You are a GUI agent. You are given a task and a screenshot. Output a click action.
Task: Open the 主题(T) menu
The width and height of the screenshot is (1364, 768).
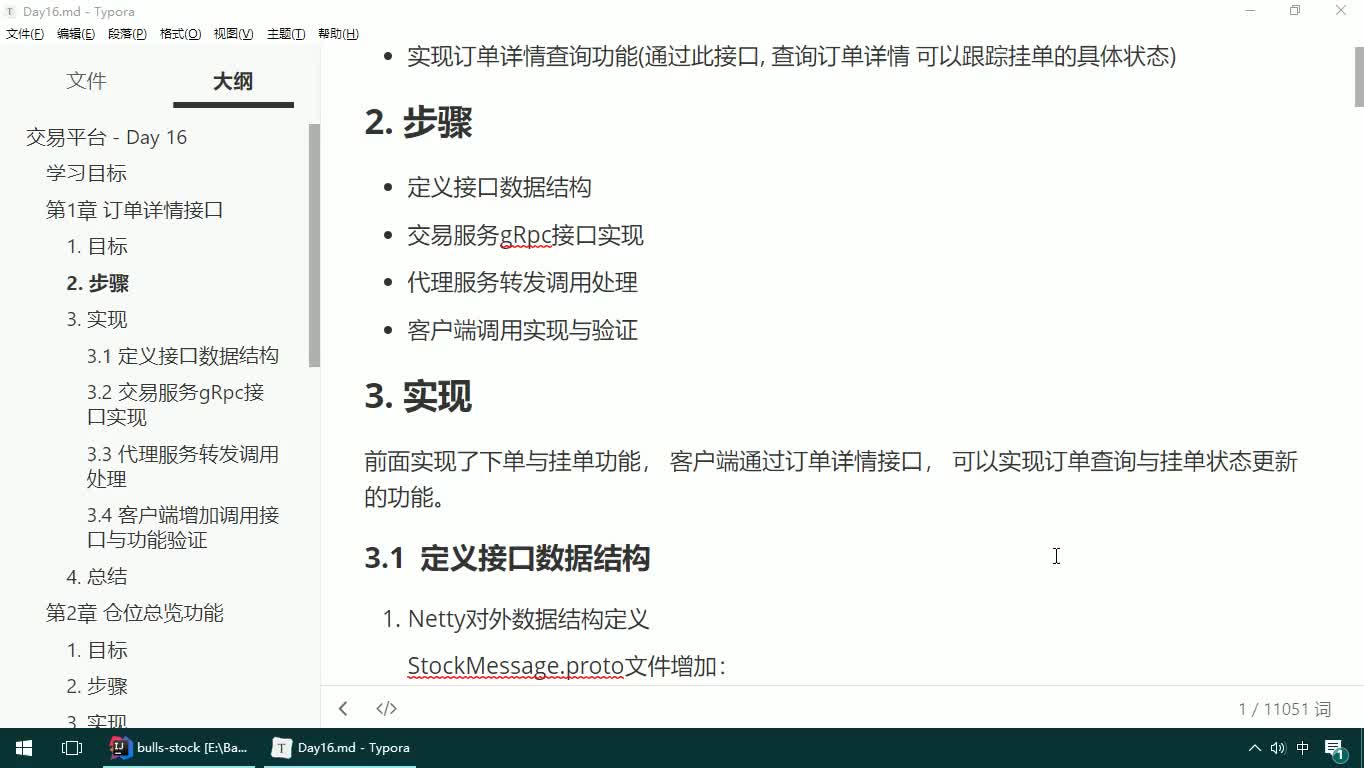pos(285,34)
